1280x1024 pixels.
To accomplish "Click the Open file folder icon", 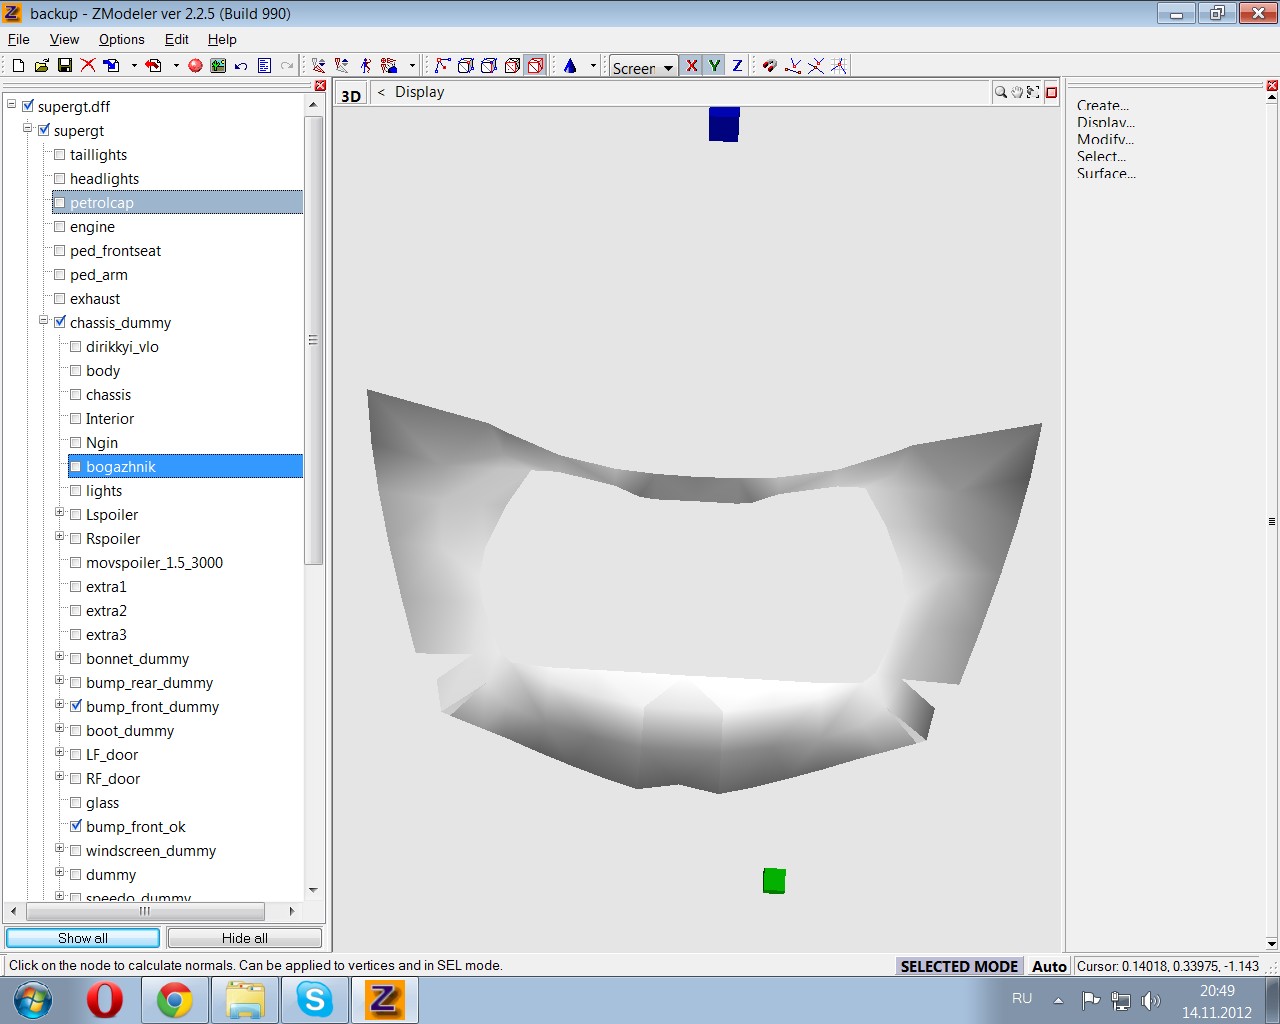I will (41, 66).
